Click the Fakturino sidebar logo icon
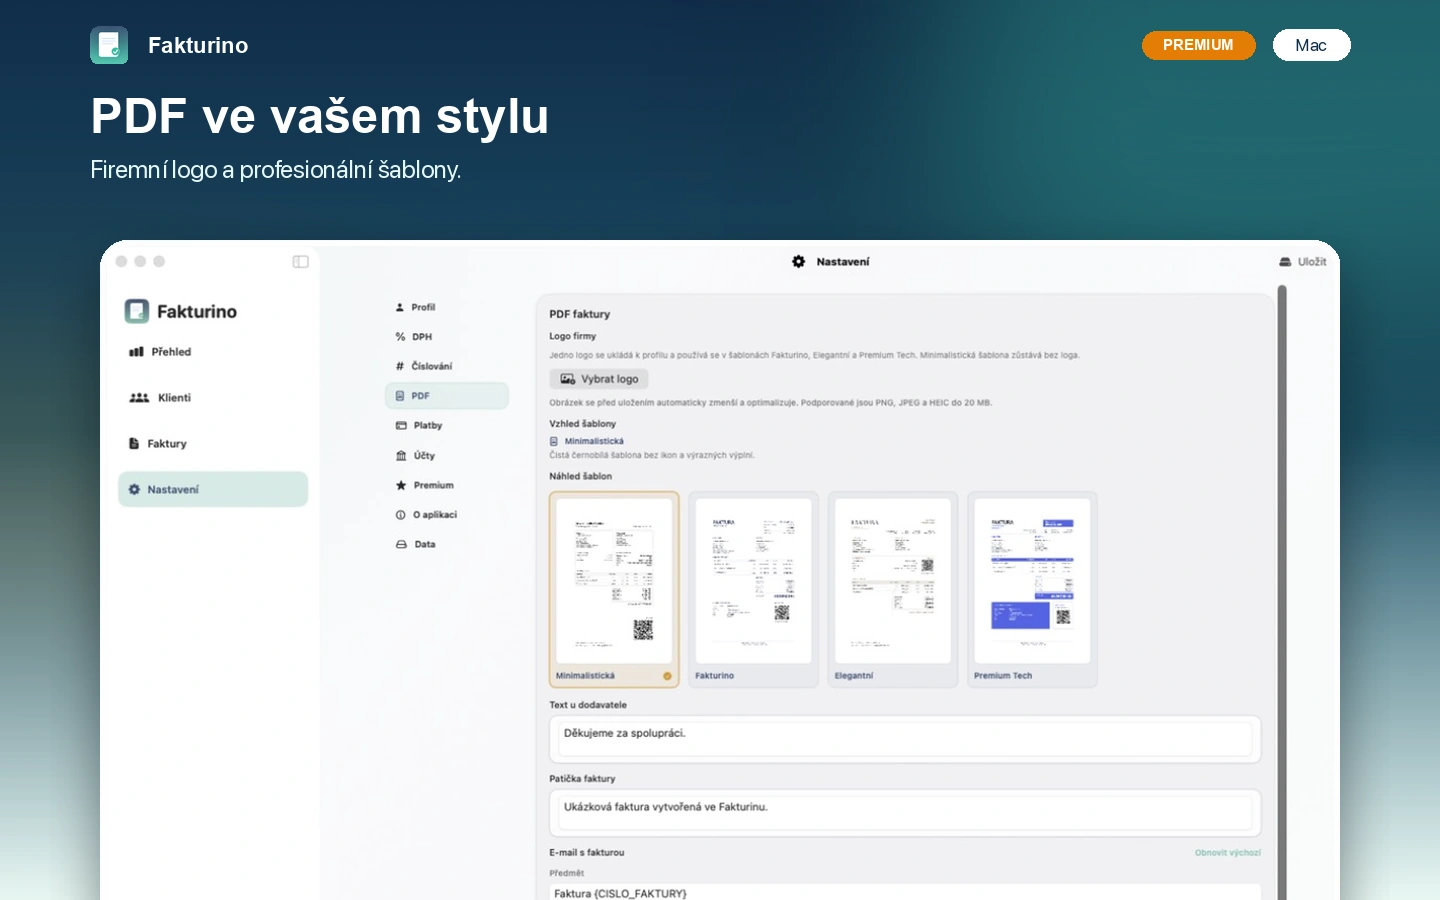Screen dimensions: 1440x900 tap(137, 311)
